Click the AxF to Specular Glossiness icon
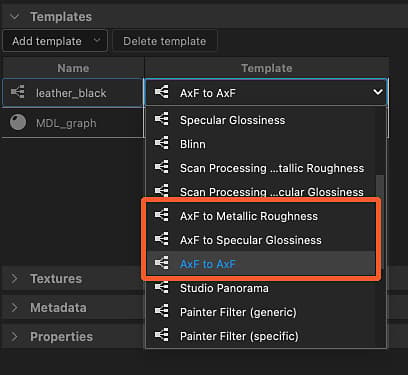The width and height of the screenshot is (408, 375). pyautogui.click(x=162, y=239)
